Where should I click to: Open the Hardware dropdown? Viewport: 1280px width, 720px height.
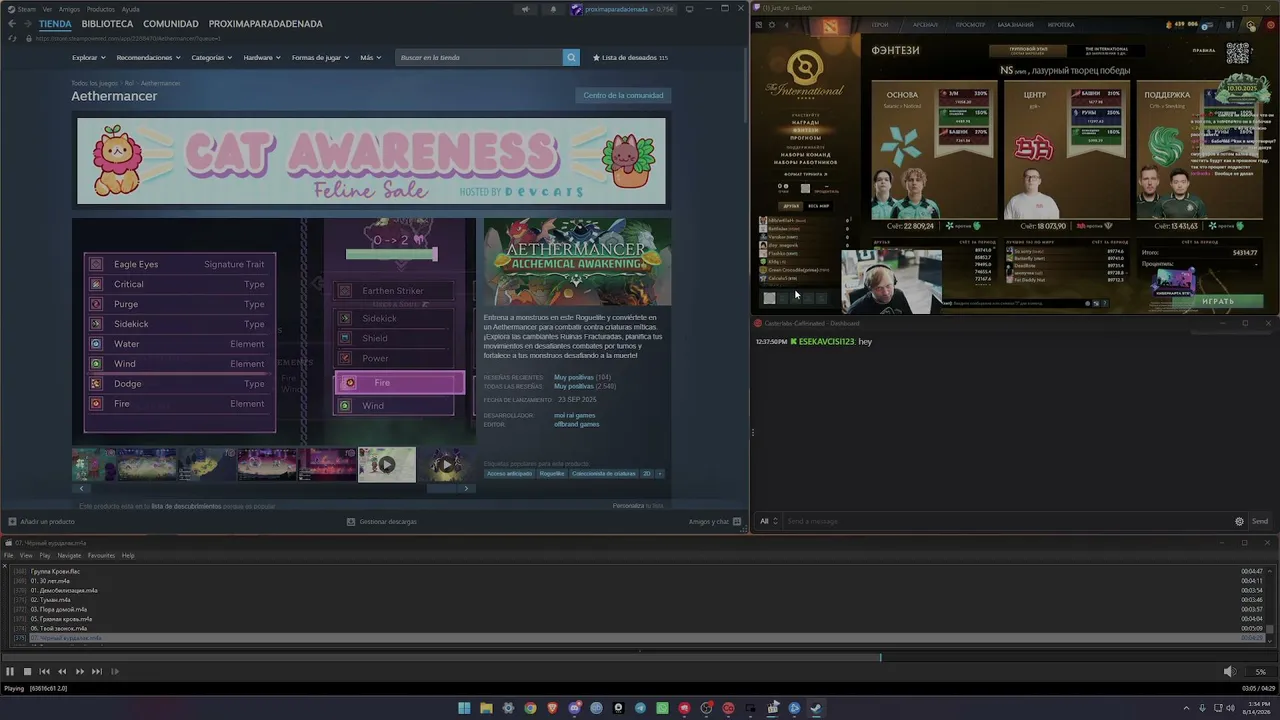click(261, 57)
